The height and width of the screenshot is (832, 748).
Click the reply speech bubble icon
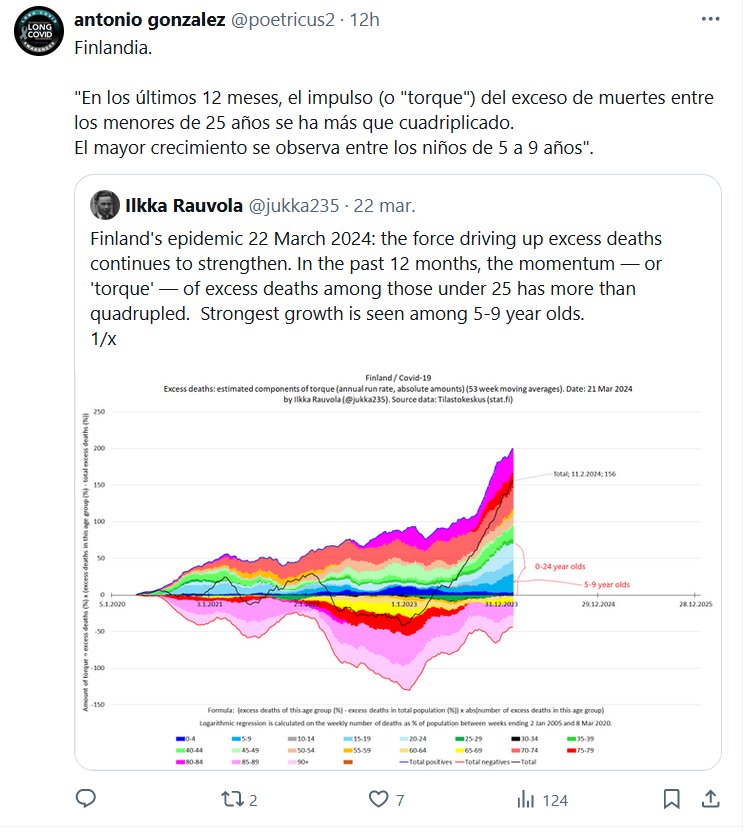click(86, 799)
